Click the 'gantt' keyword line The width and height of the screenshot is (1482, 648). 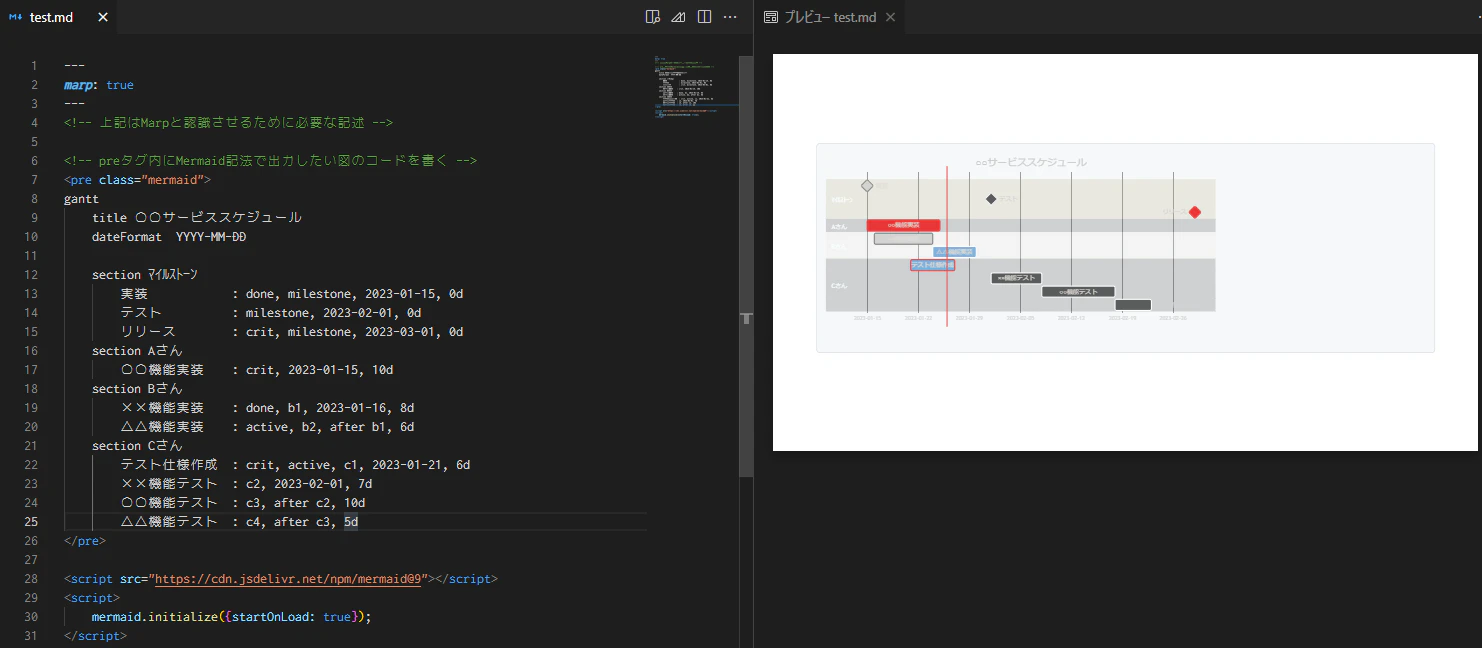(x=81, y=199)
